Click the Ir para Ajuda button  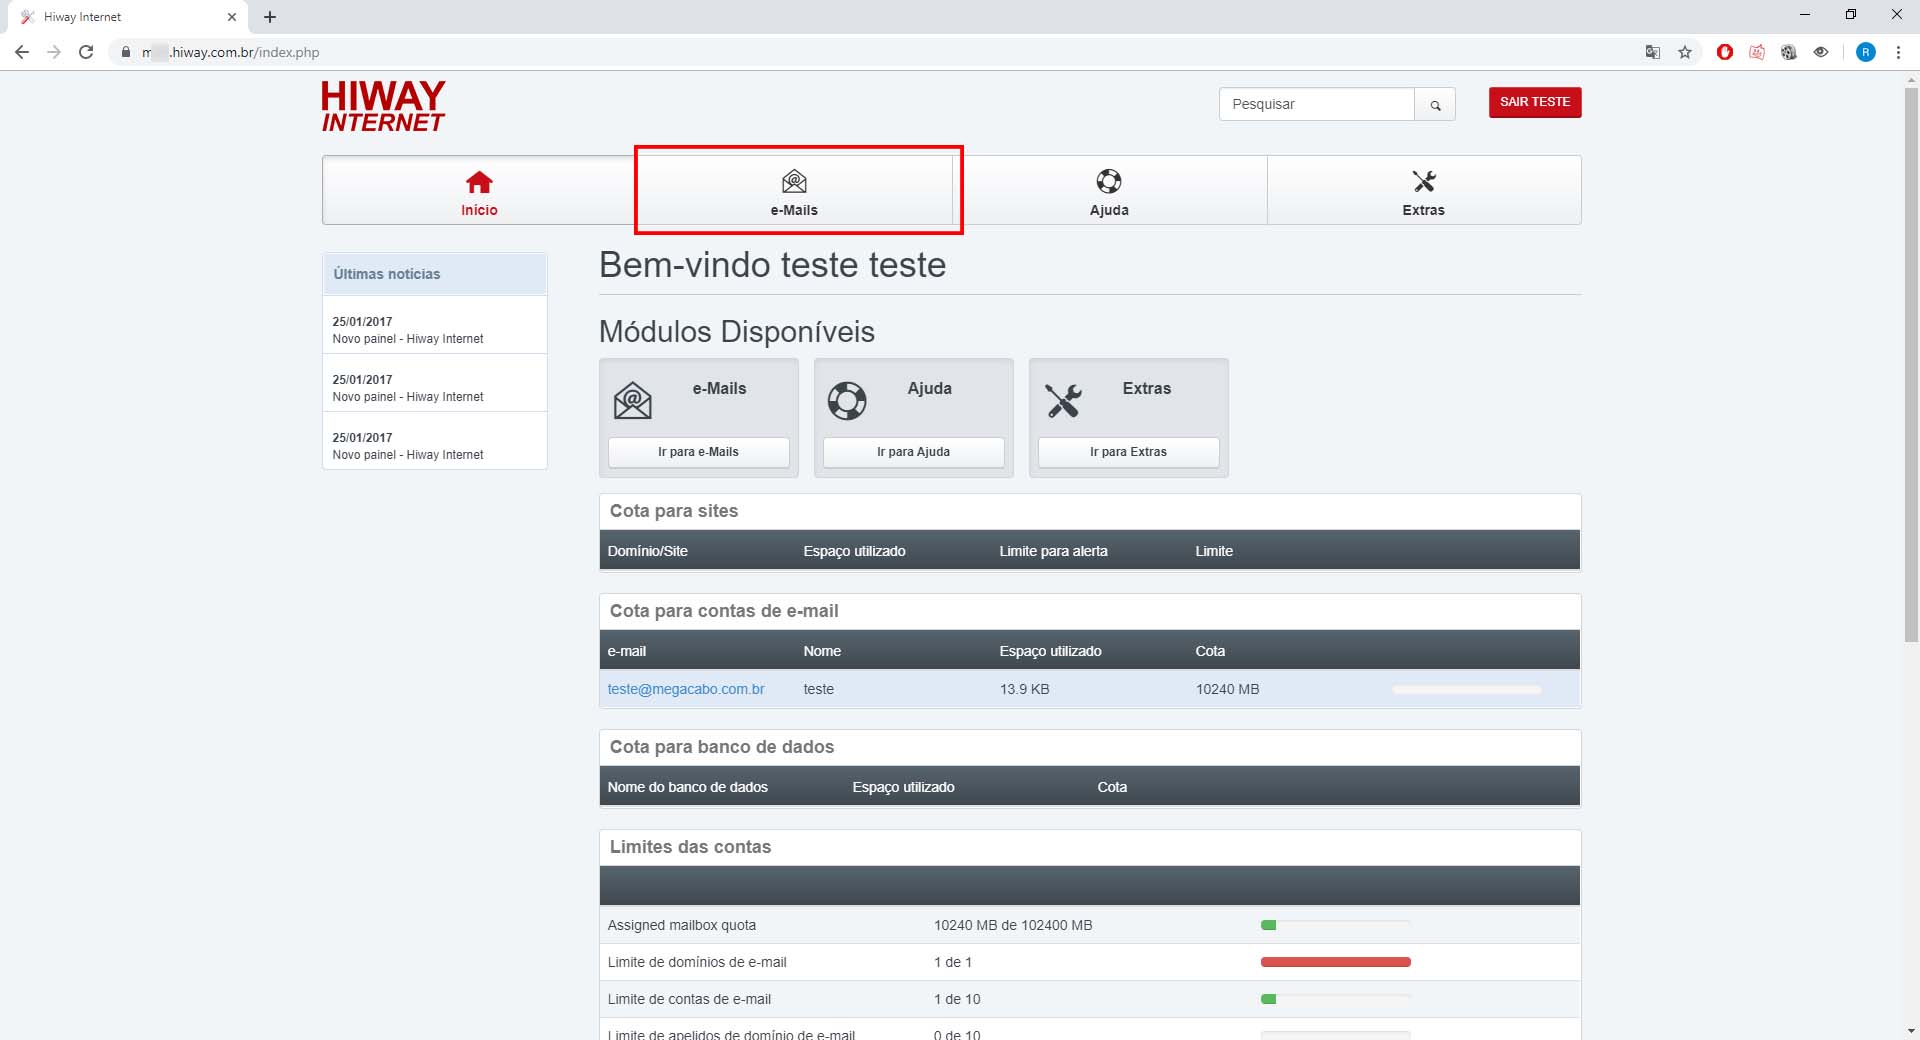914,452
